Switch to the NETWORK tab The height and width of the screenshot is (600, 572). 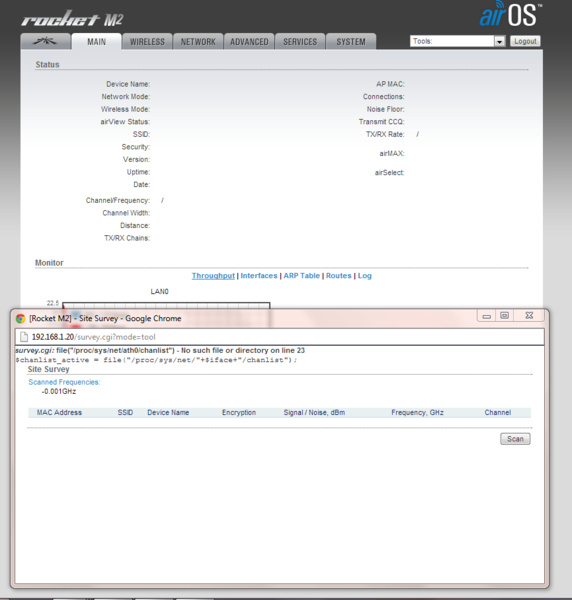click(x=198, y=42)
